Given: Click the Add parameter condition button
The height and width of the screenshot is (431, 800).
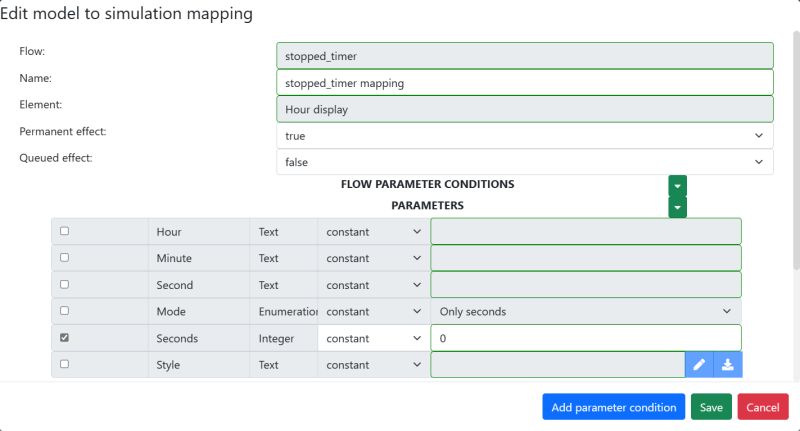Looking at the screenshot, I should click(x=614, y=408).
